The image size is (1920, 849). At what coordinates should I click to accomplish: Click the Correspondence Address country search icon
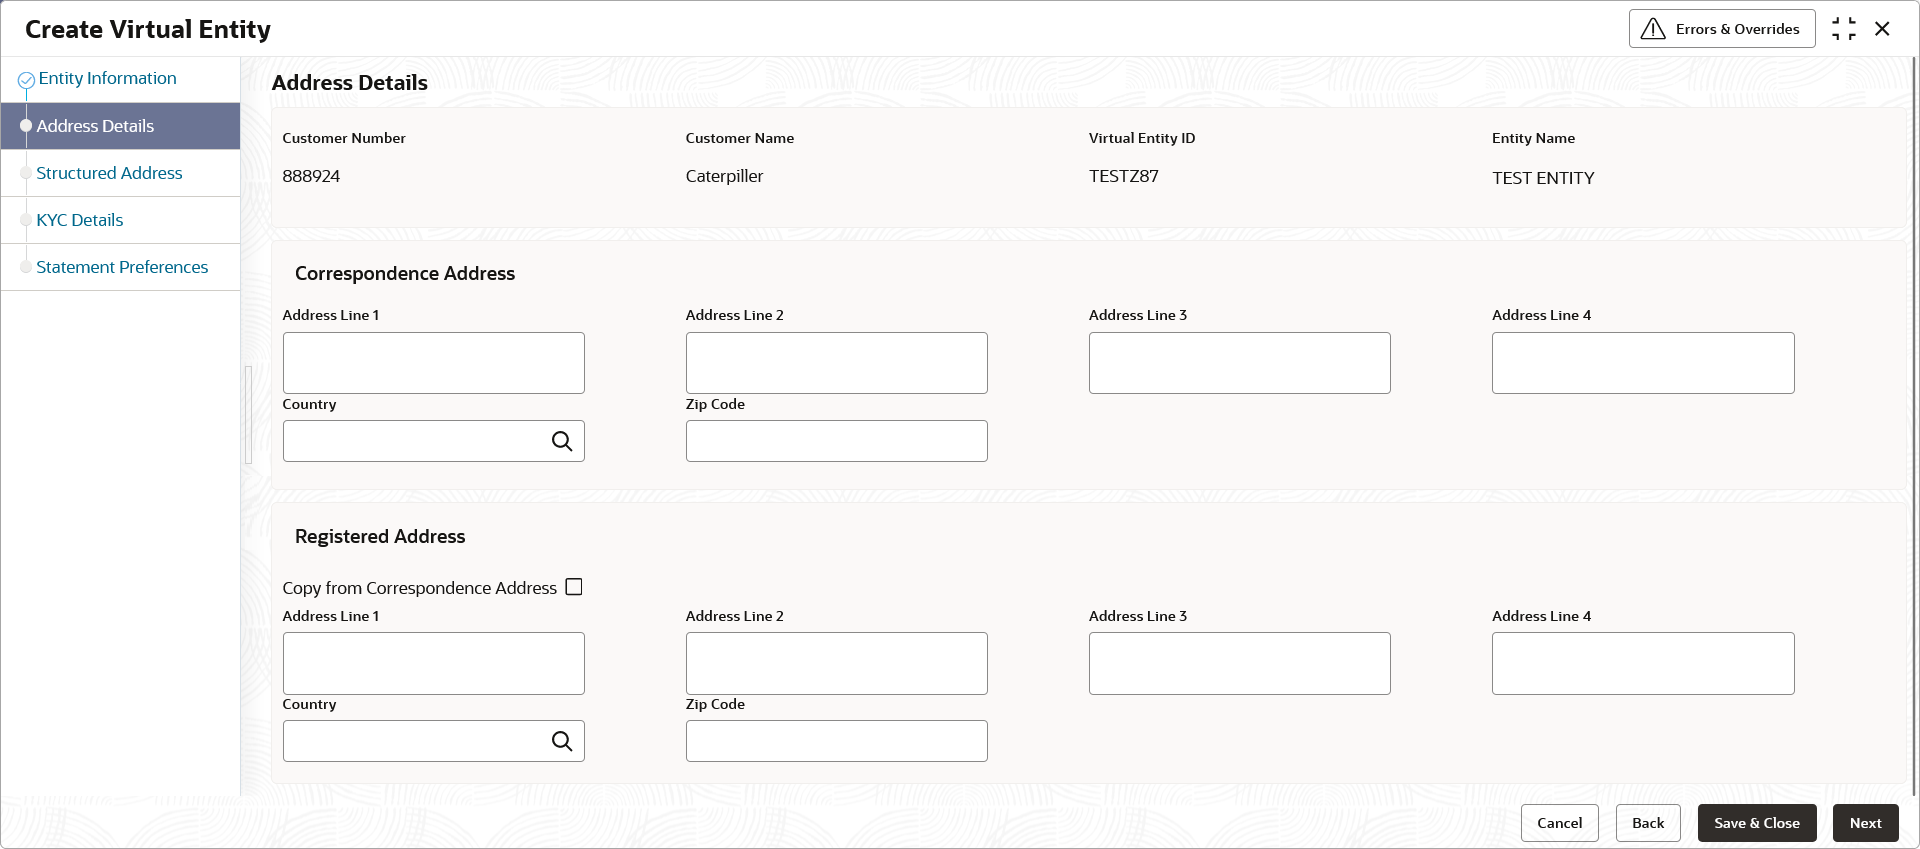(x=562, y=441)
